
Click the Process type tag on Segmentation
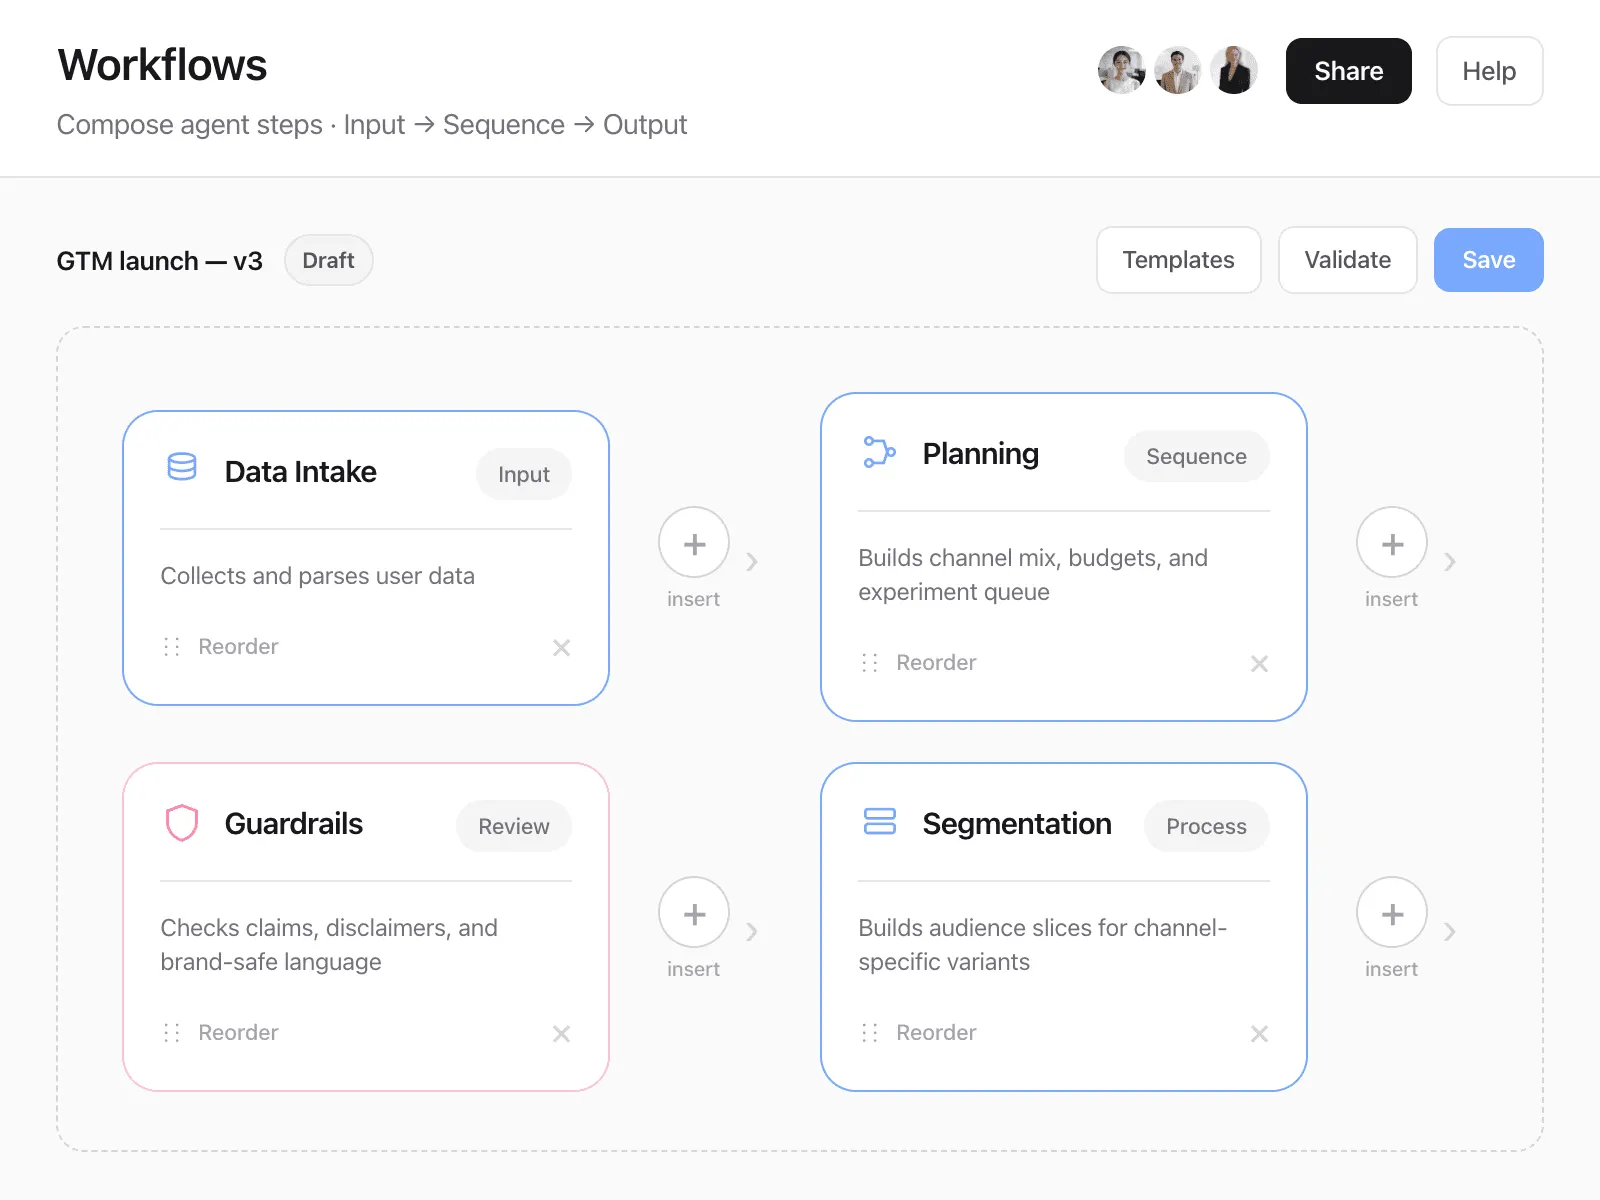point(1207,826)
